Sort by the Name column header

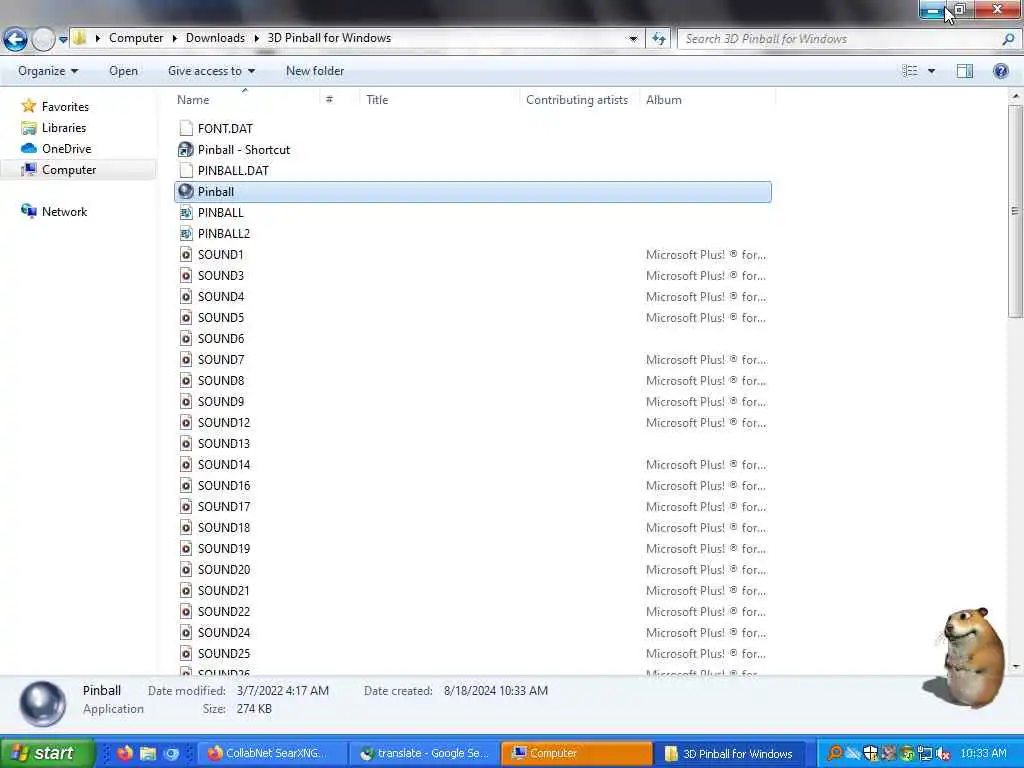(248, 100)
